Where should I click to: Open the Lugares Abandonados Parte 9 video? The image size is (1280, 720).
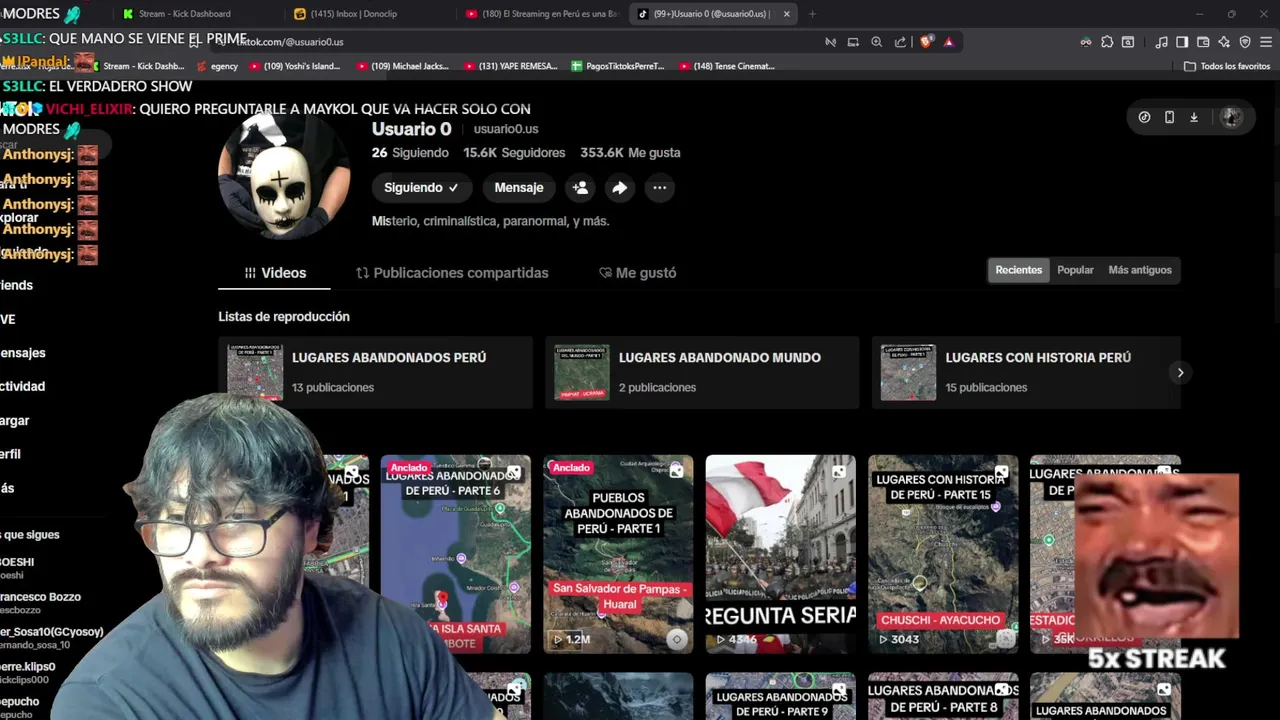pos(781,696)
